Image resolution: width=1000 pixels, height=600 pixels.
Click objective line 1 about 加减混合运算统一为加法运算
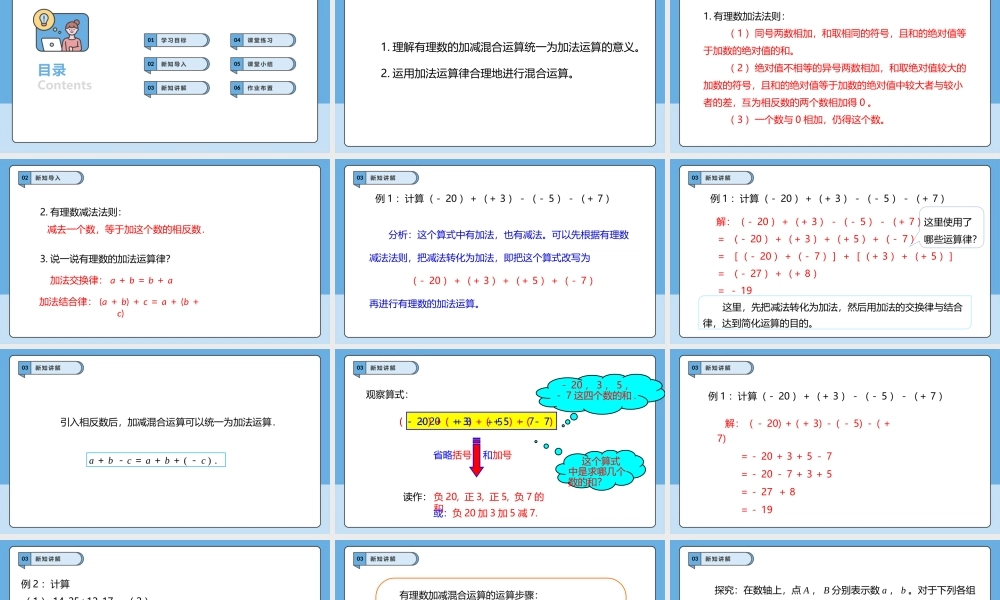tap(511, 47)
